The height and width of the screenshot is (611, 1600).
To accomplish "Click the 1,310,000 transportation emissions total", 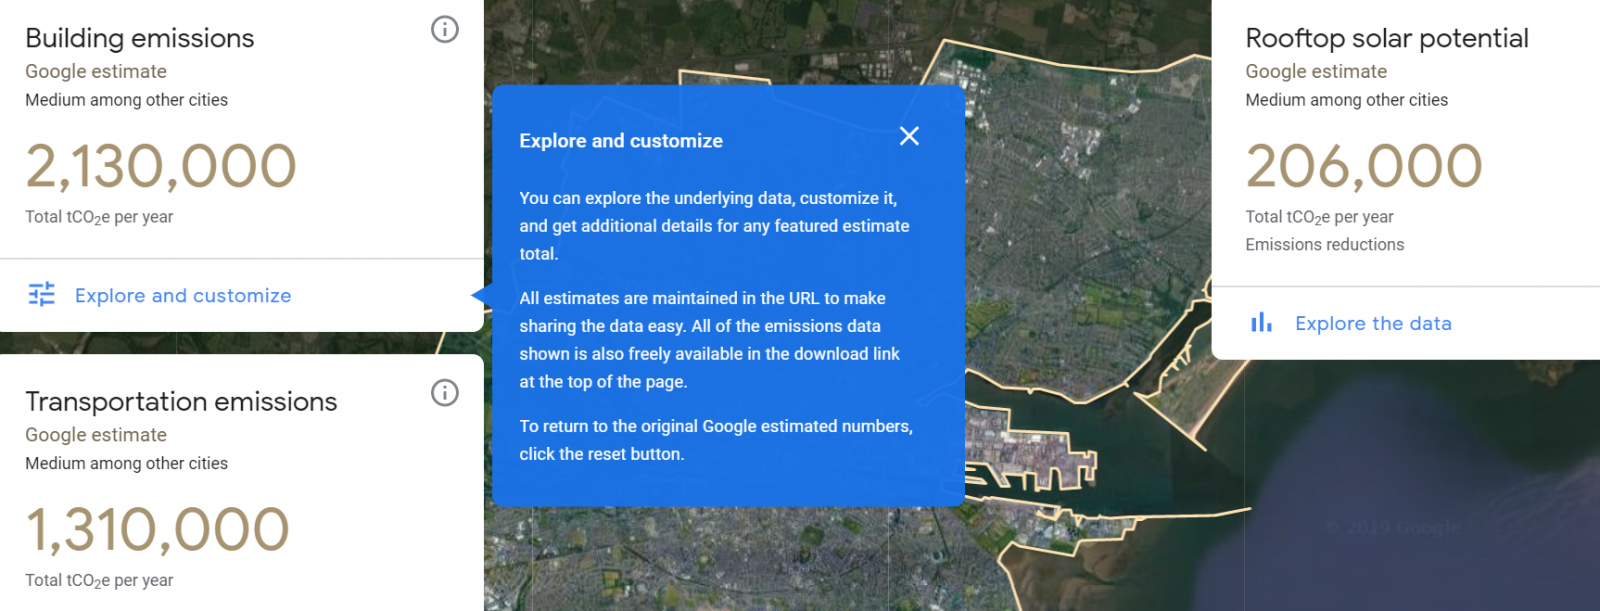I will pos(157,530).
